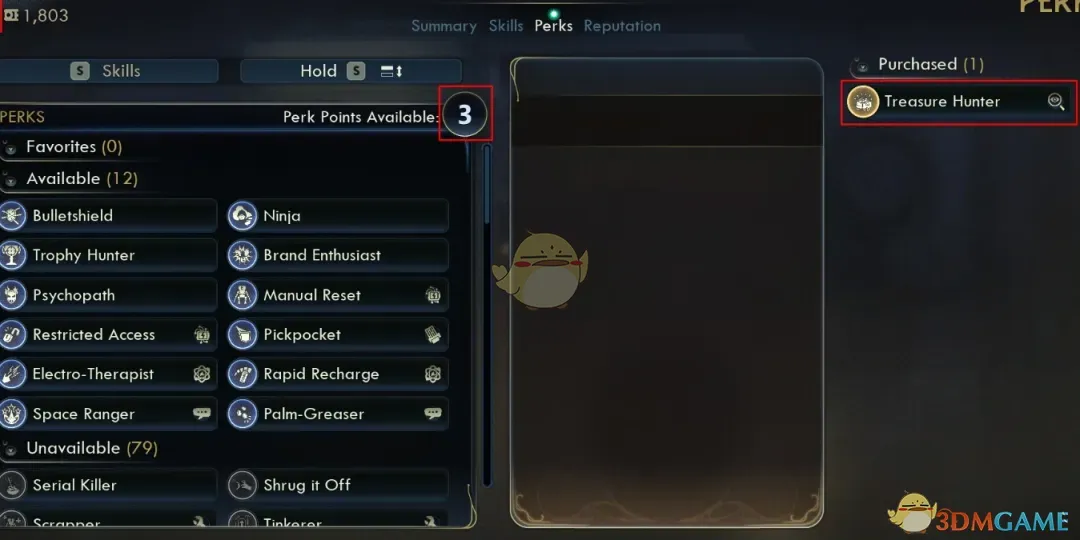Open the Skills tab at top
Viewport: 1080px width, 540px height.
coord(506,26)
